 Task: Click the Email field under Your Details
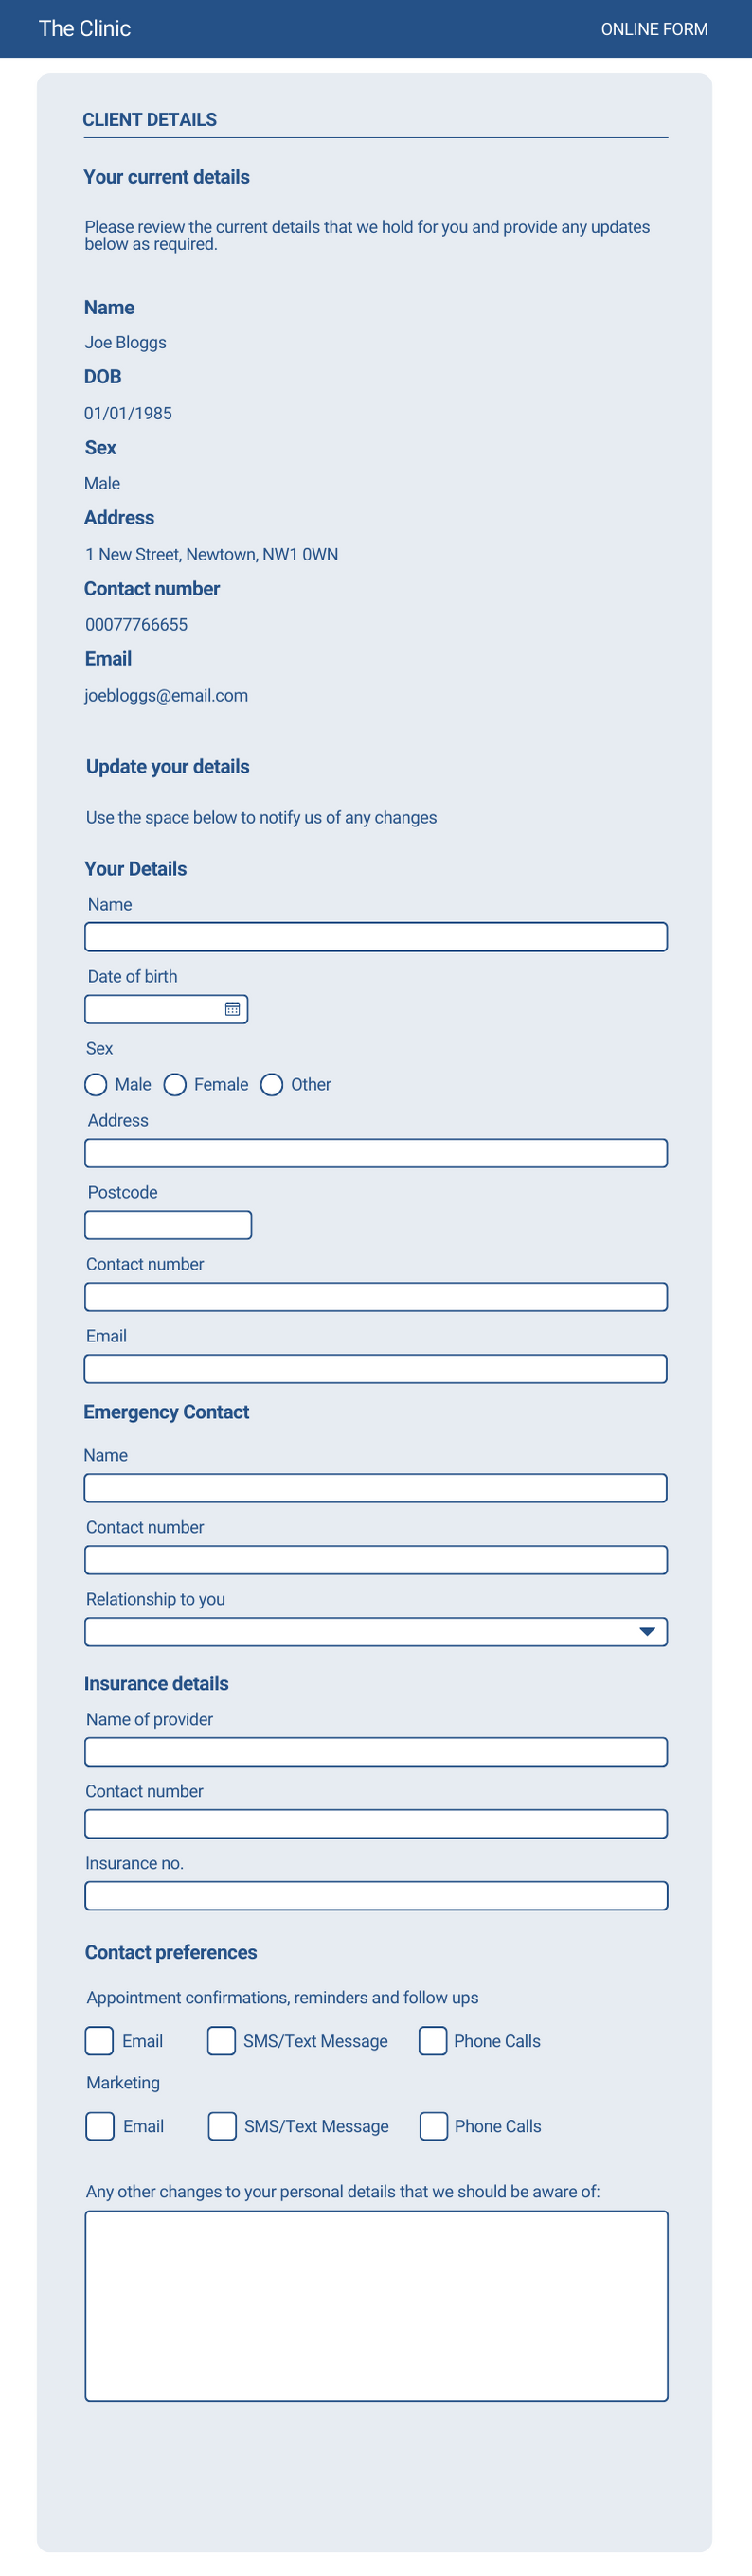pyautogui.click(x=376, y=1369)
